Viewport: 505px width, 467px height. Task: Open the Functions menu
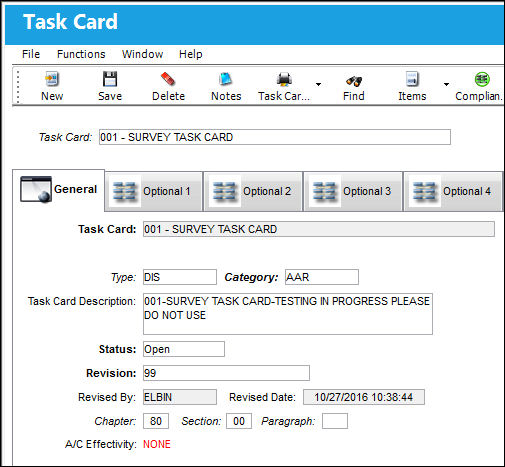pos(81,54)
